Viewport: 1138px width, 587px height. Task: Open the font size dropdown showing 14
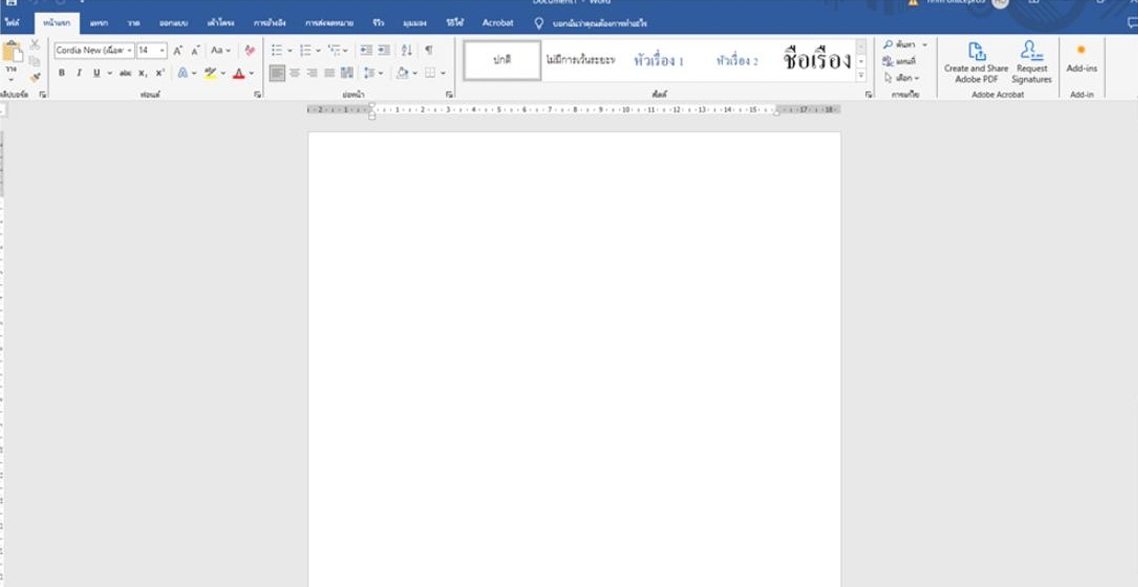(x=162, y=50)
